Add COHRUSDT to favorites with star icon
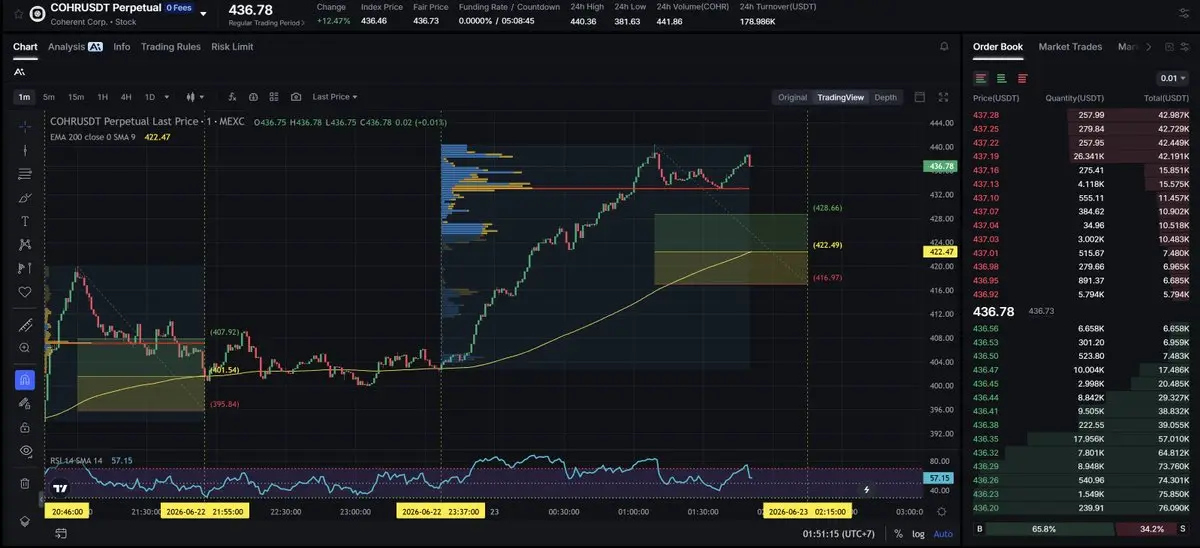The image size is (1200, 548). click(x=19, y=13)
